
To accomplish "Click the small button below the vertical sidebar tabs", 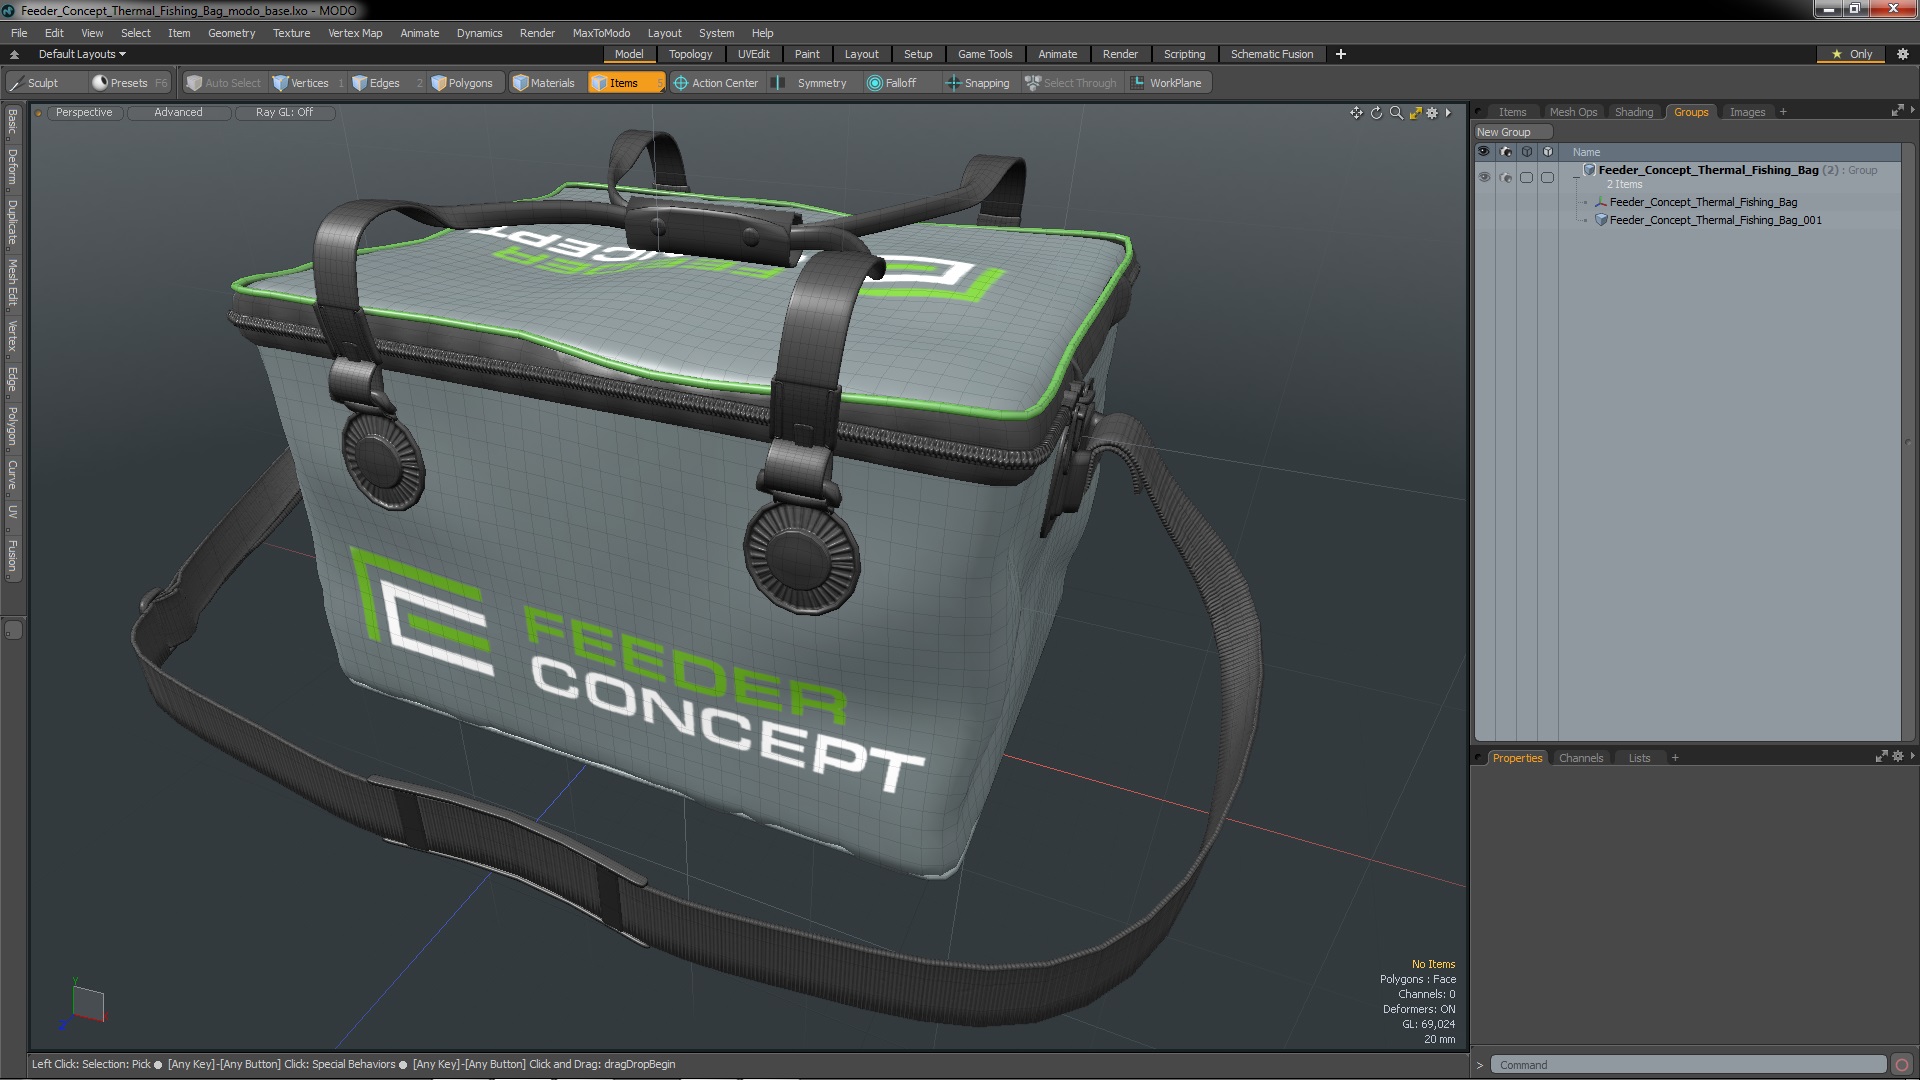I will click(13, 630).
